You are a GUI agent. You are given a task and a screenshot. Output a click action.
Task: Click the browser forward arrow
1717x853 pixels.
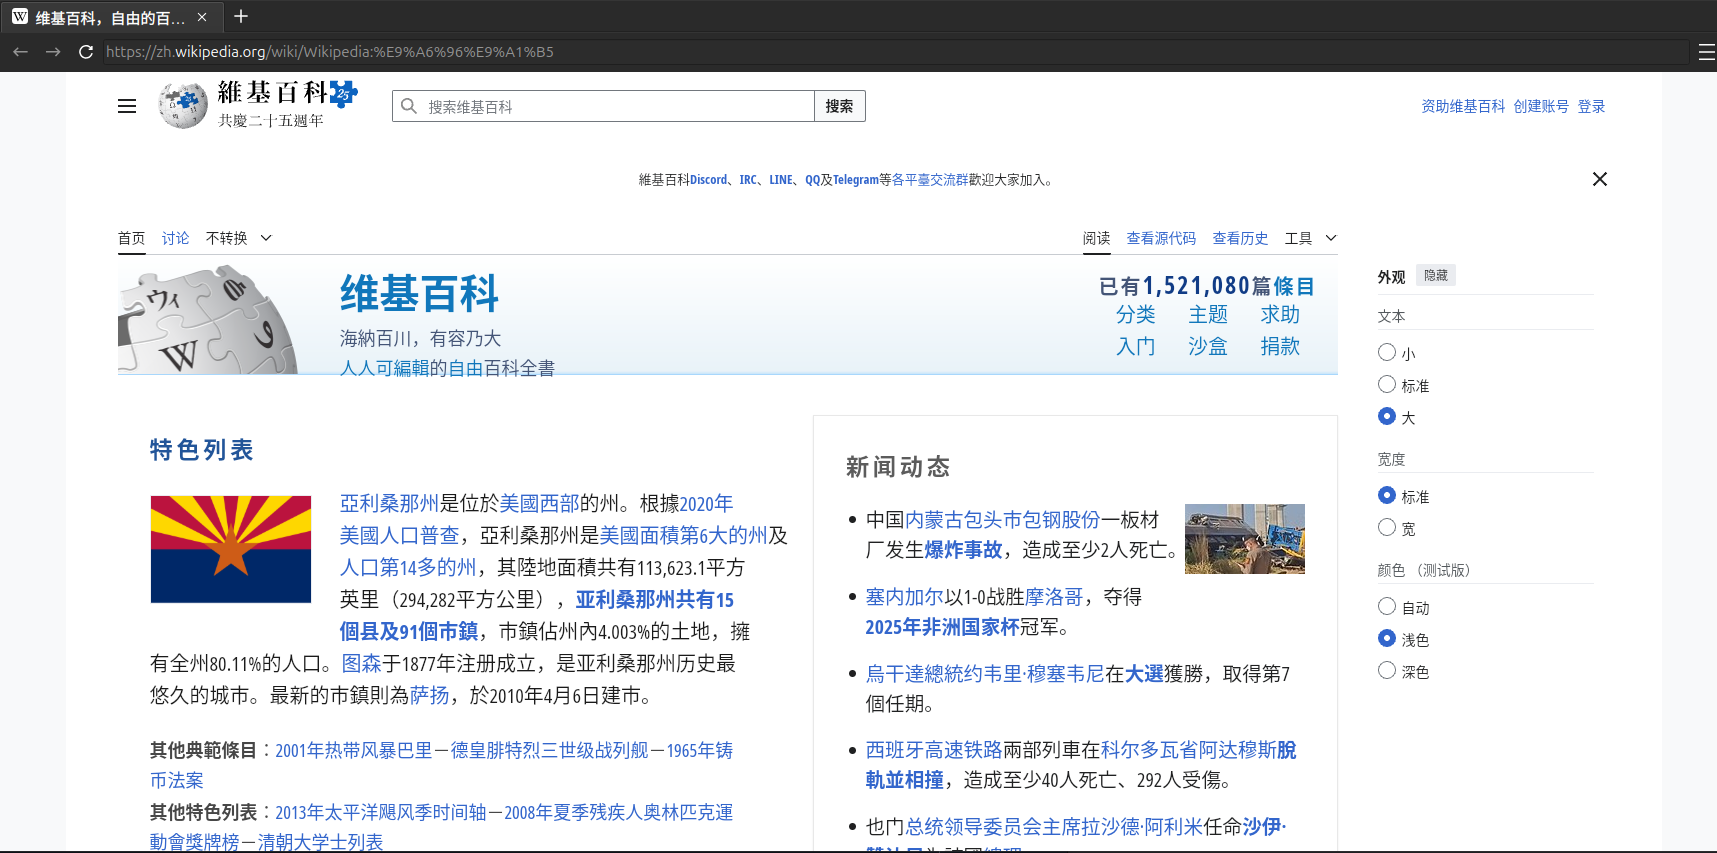click(53, 52)
